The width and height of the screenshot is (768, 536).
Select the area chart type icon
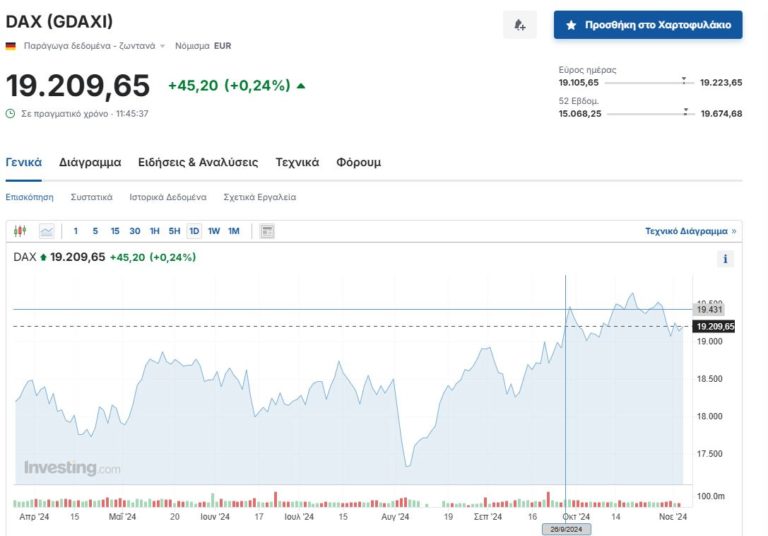(x=47, y=231)
